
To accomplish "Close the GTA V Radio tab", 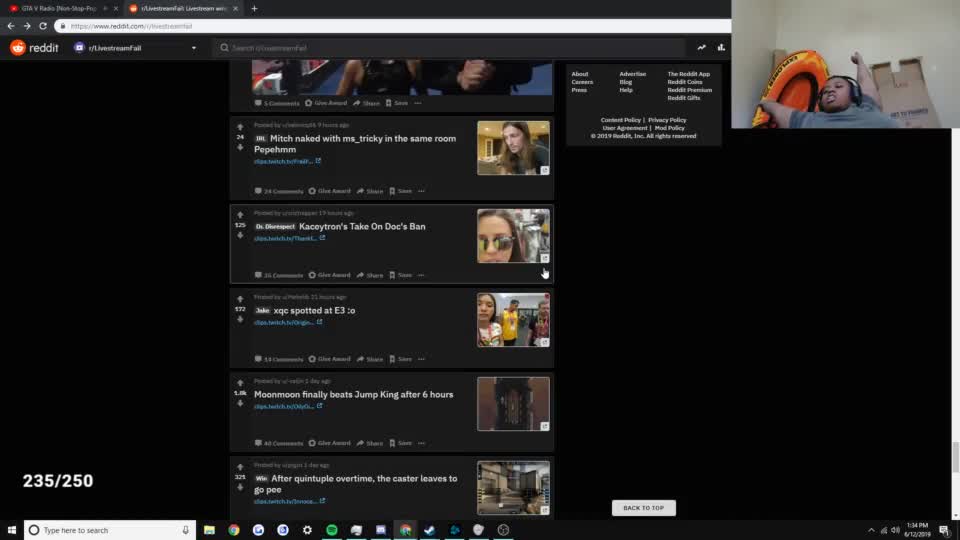I will click(x=116, y=9).
